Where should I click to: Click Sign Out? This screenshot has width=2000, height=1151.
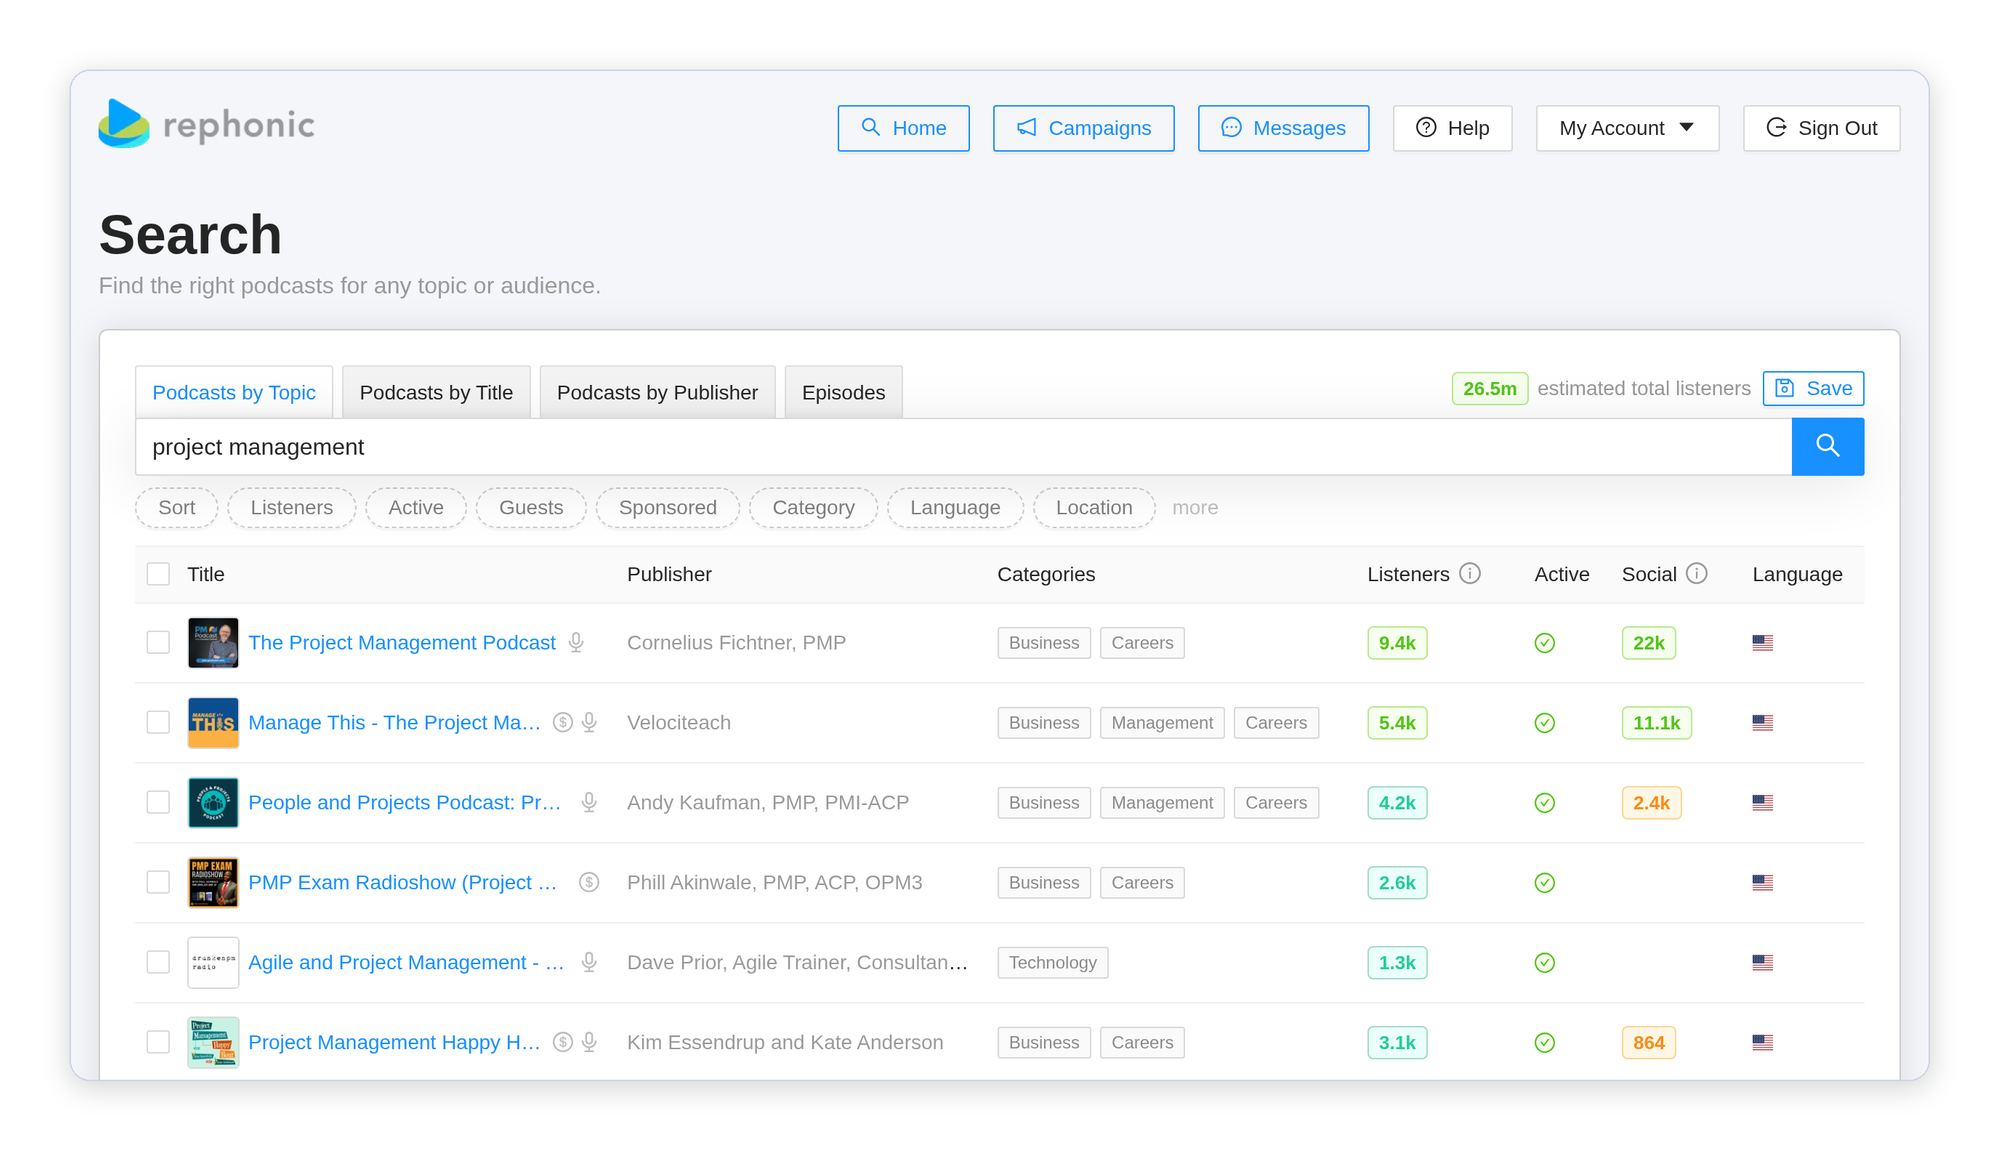tap(1821, 128)
